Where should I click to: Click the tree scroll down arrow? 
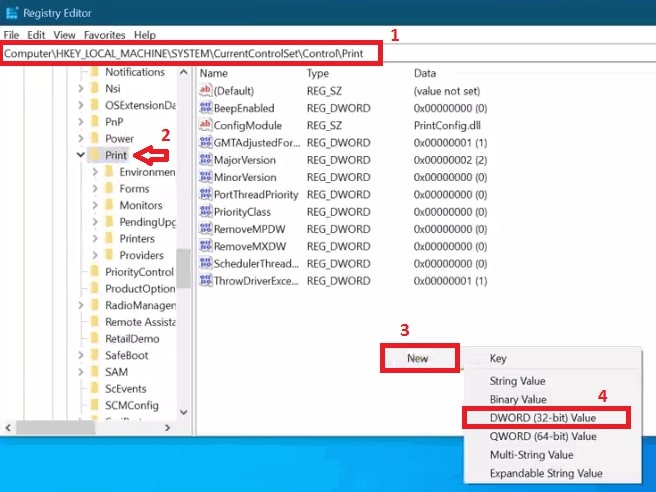[183, 412]
